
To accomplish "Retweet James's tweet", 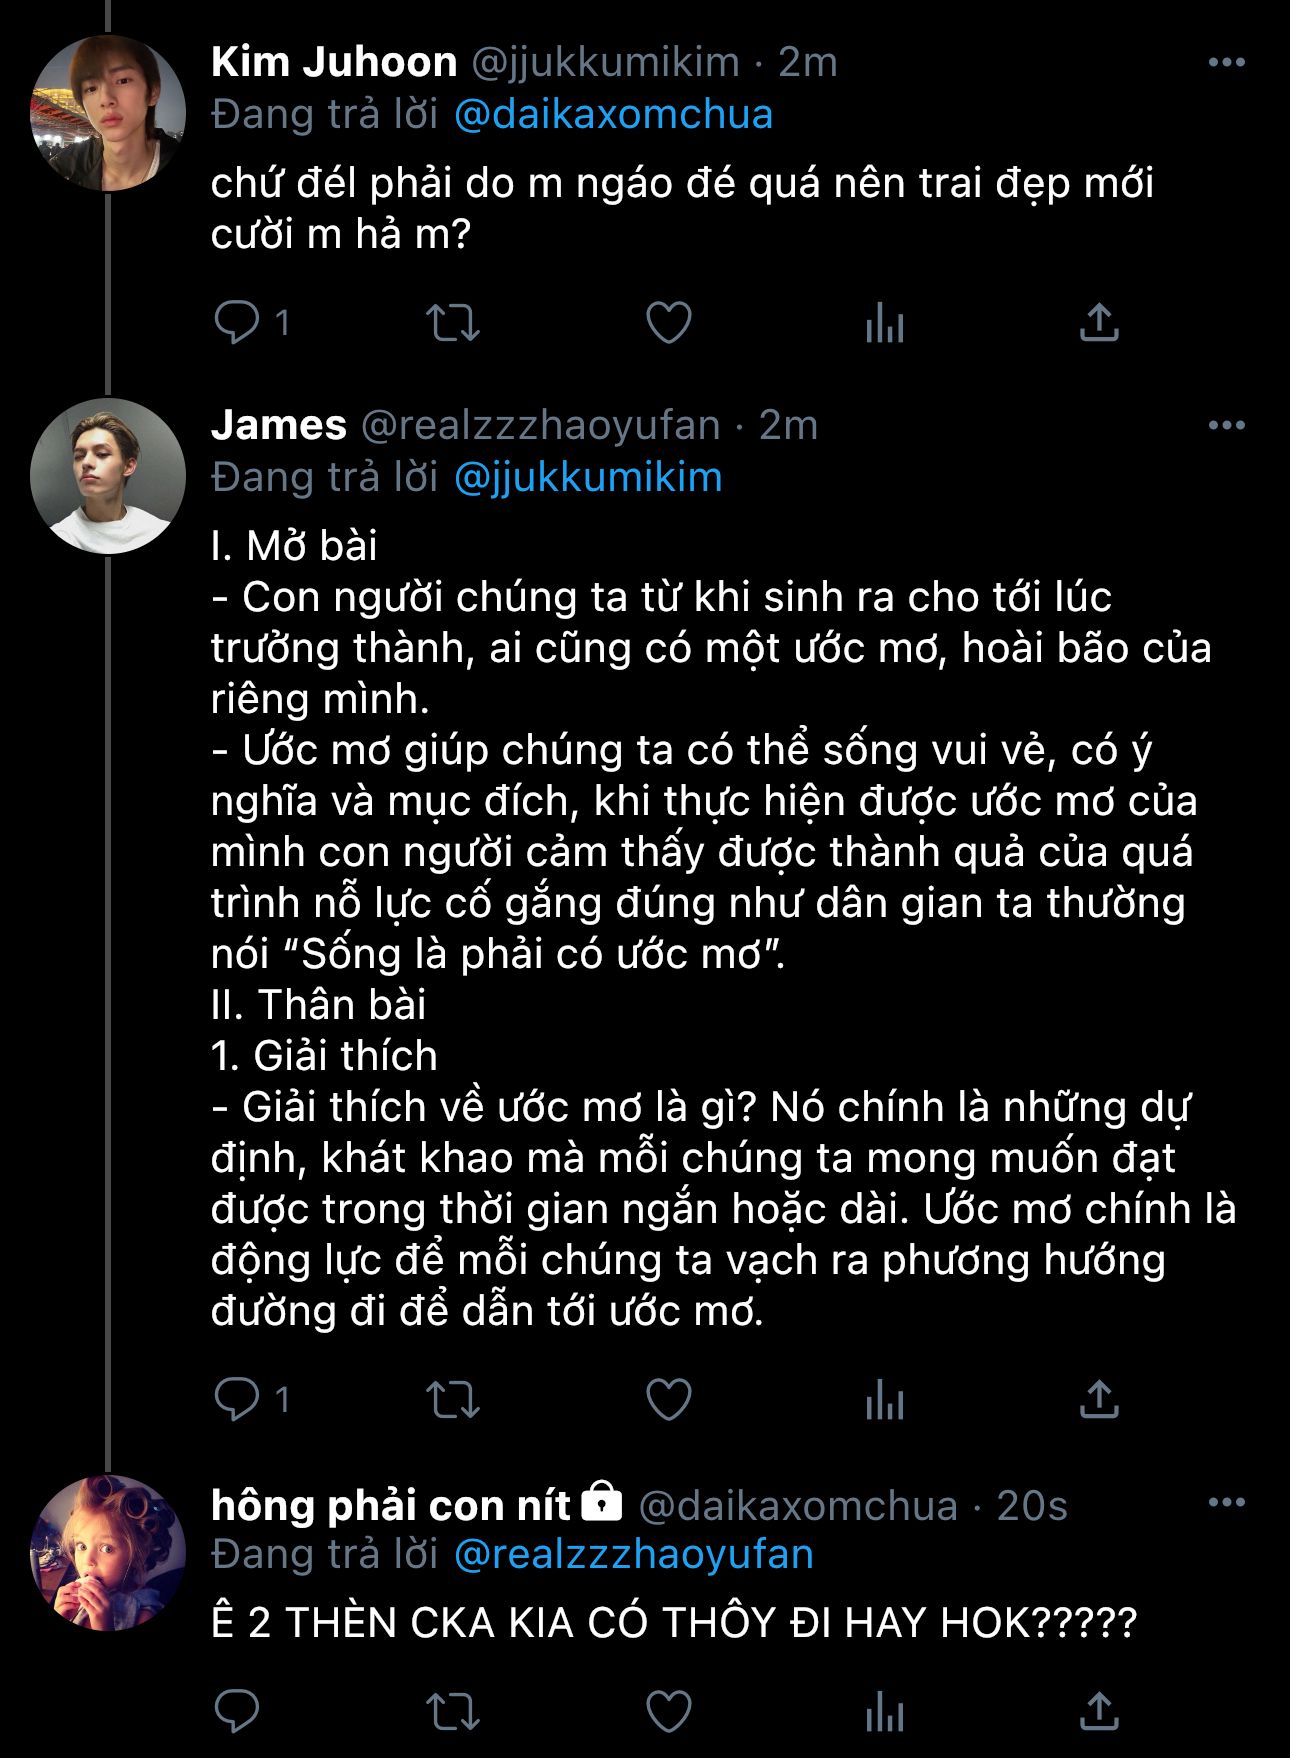I will [453, 1399].
